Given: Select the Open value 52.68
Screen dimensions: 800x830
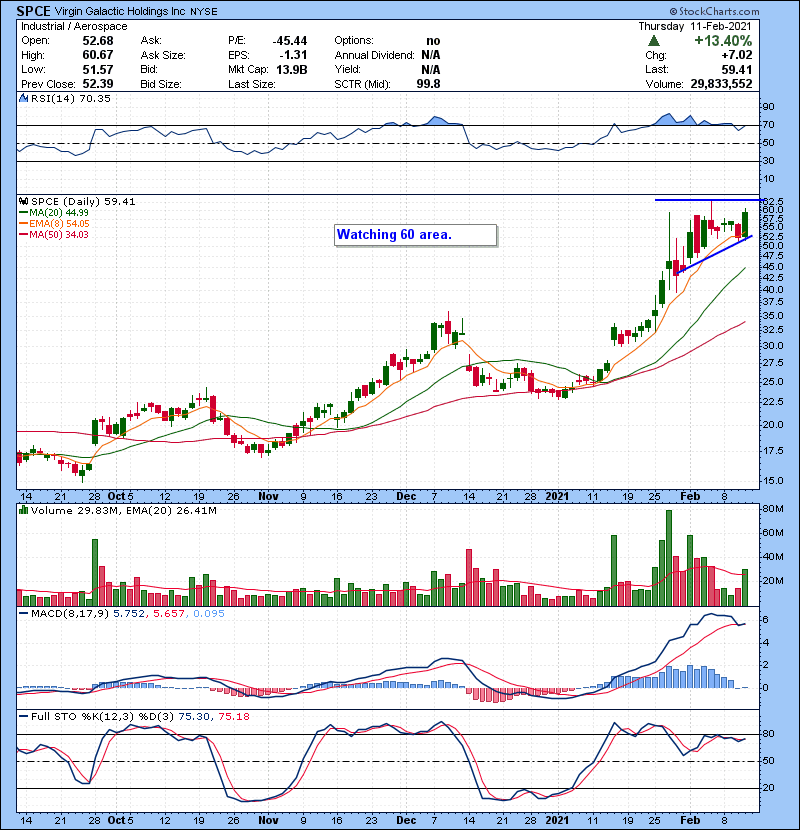Looking at the screenshot, I should tap(98, 41).
